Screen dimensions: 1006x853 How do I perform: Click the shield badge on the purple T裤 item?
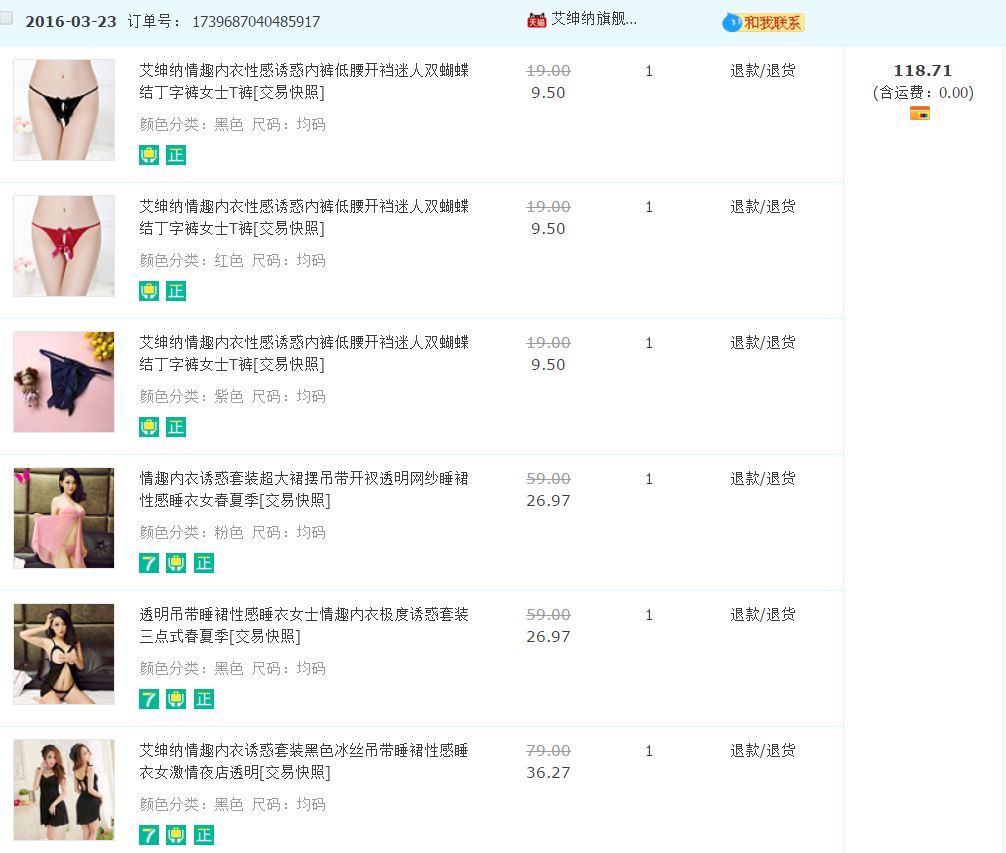149,427
